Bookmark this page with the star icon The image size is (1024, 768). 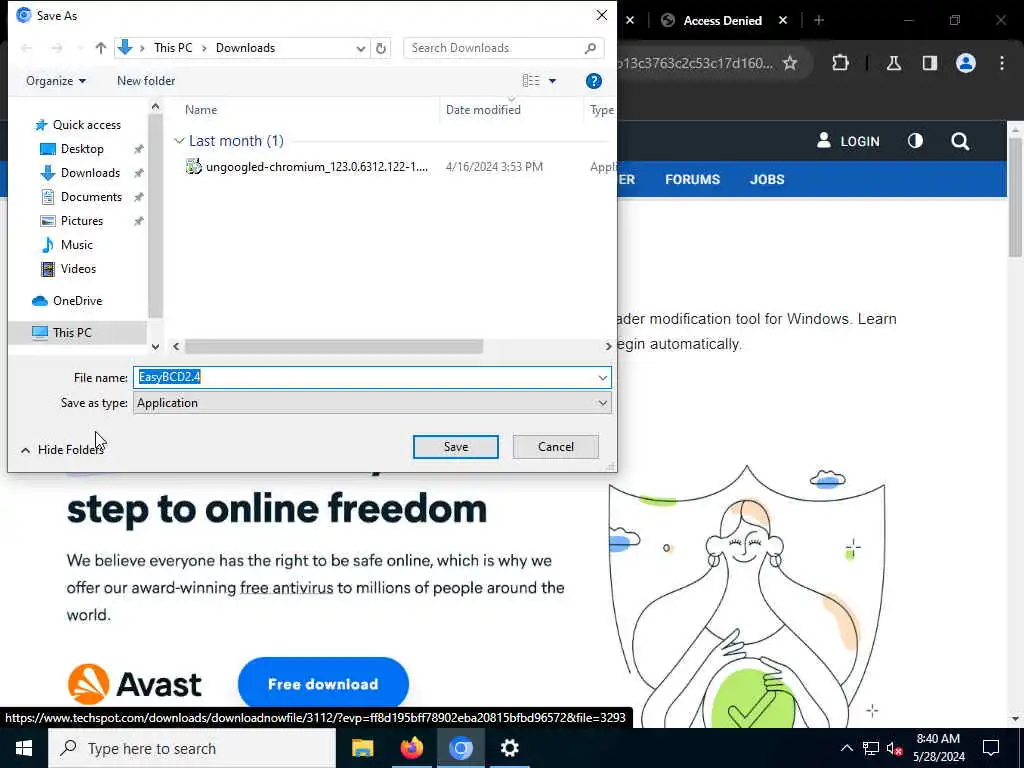[790, 63]
